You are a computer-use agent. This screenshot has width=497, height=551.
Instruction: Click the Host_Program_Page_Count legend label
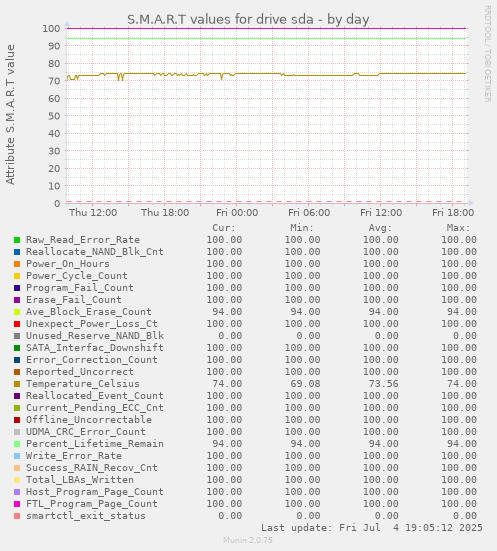click(x=95, y=492)
